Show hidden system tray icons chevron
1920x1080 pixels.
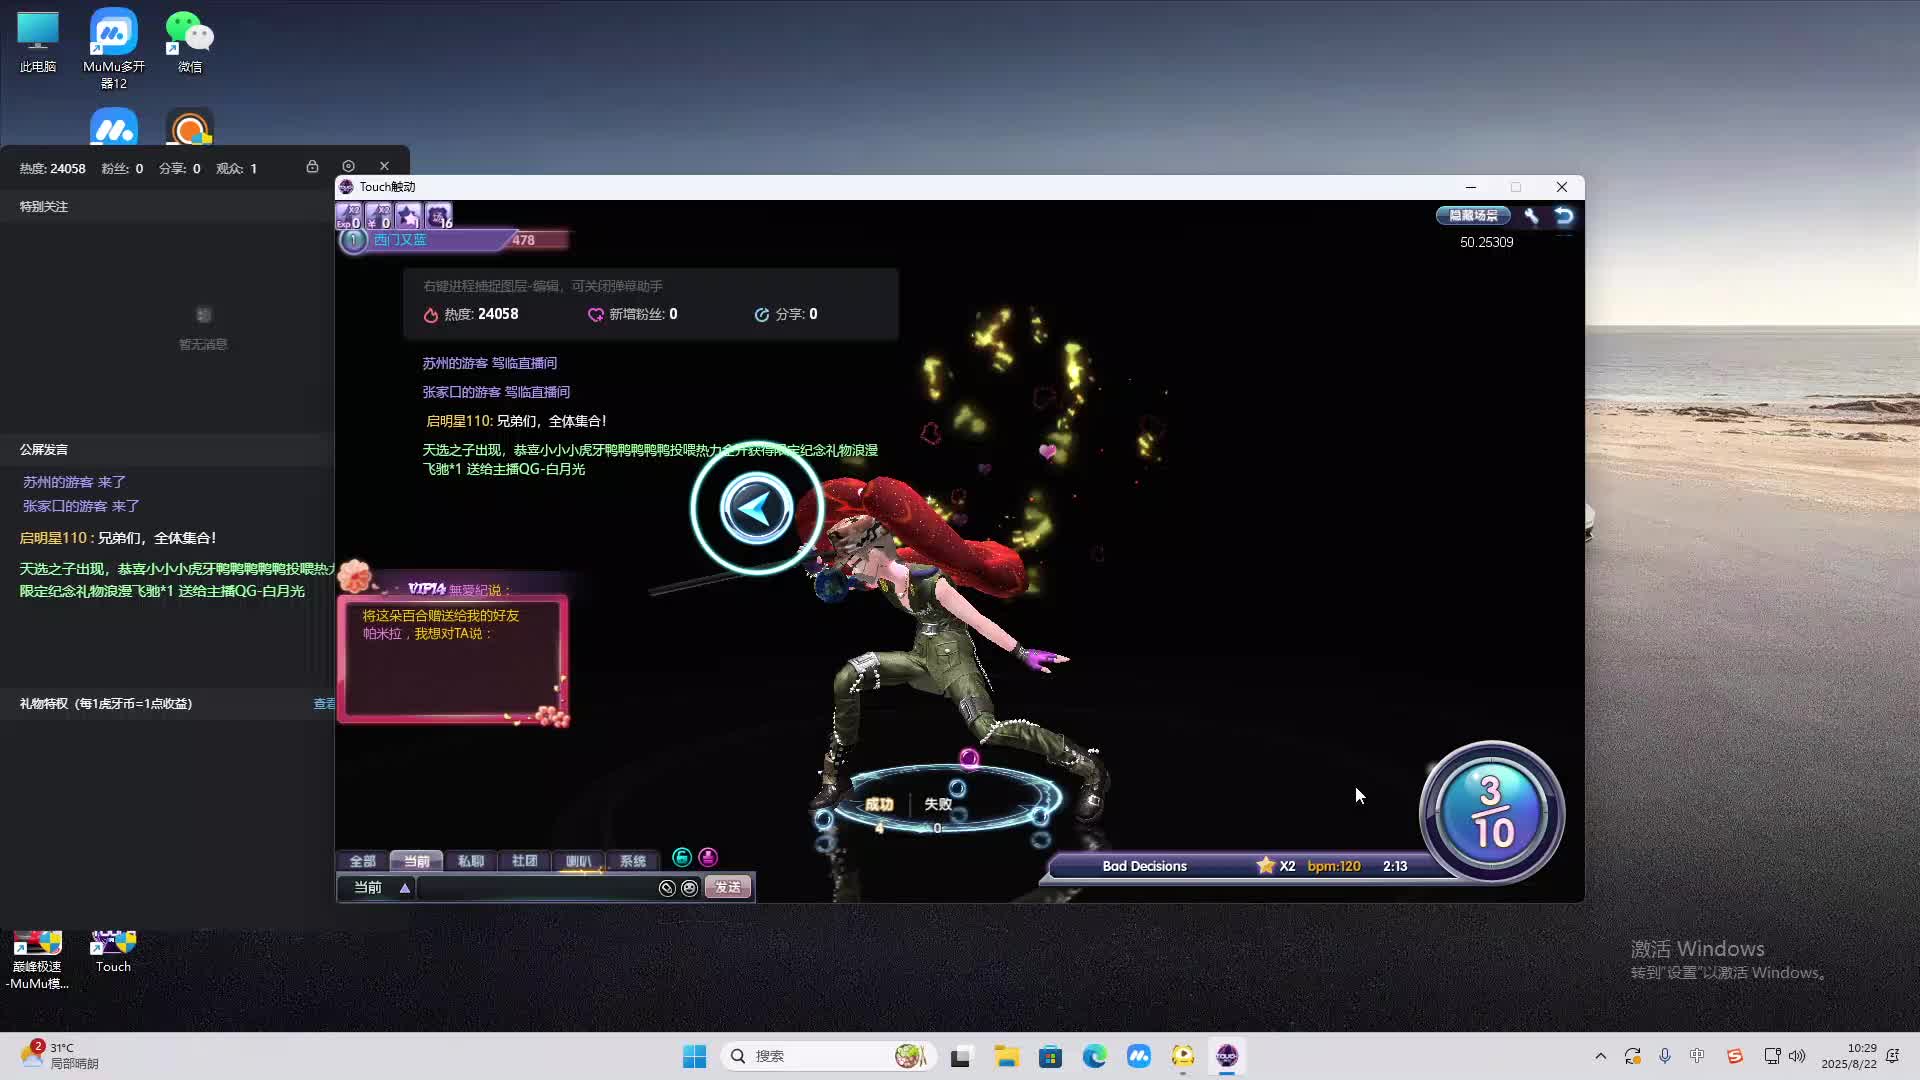[x=1600, y=1056]
